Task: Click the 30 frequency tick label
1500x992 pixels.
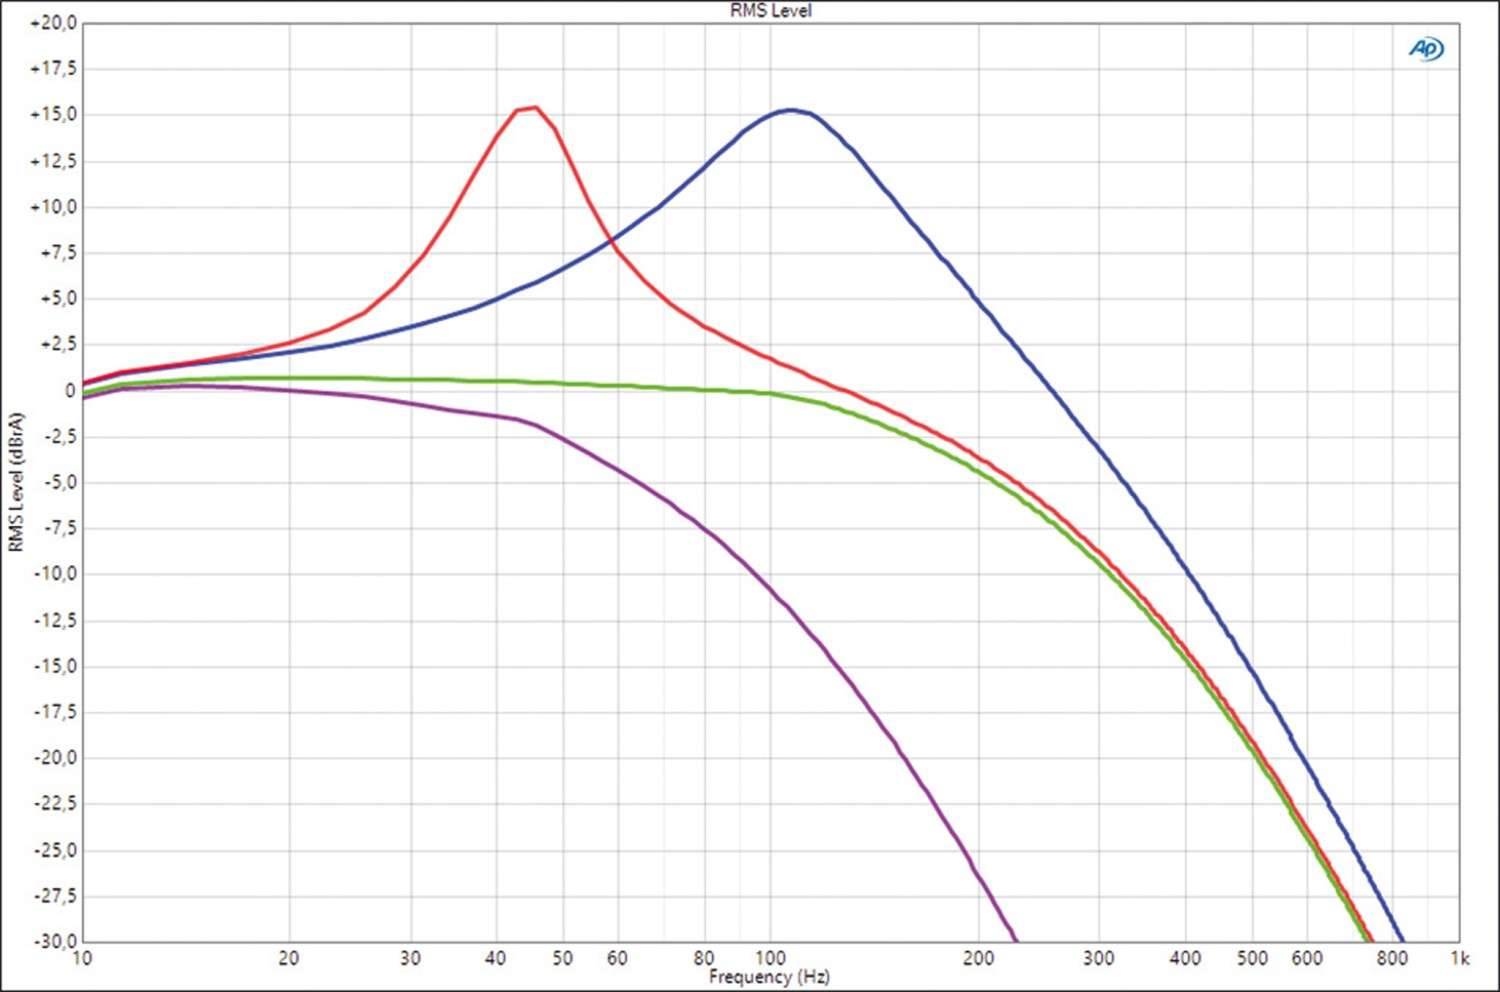Action: (x=410, y=958)
